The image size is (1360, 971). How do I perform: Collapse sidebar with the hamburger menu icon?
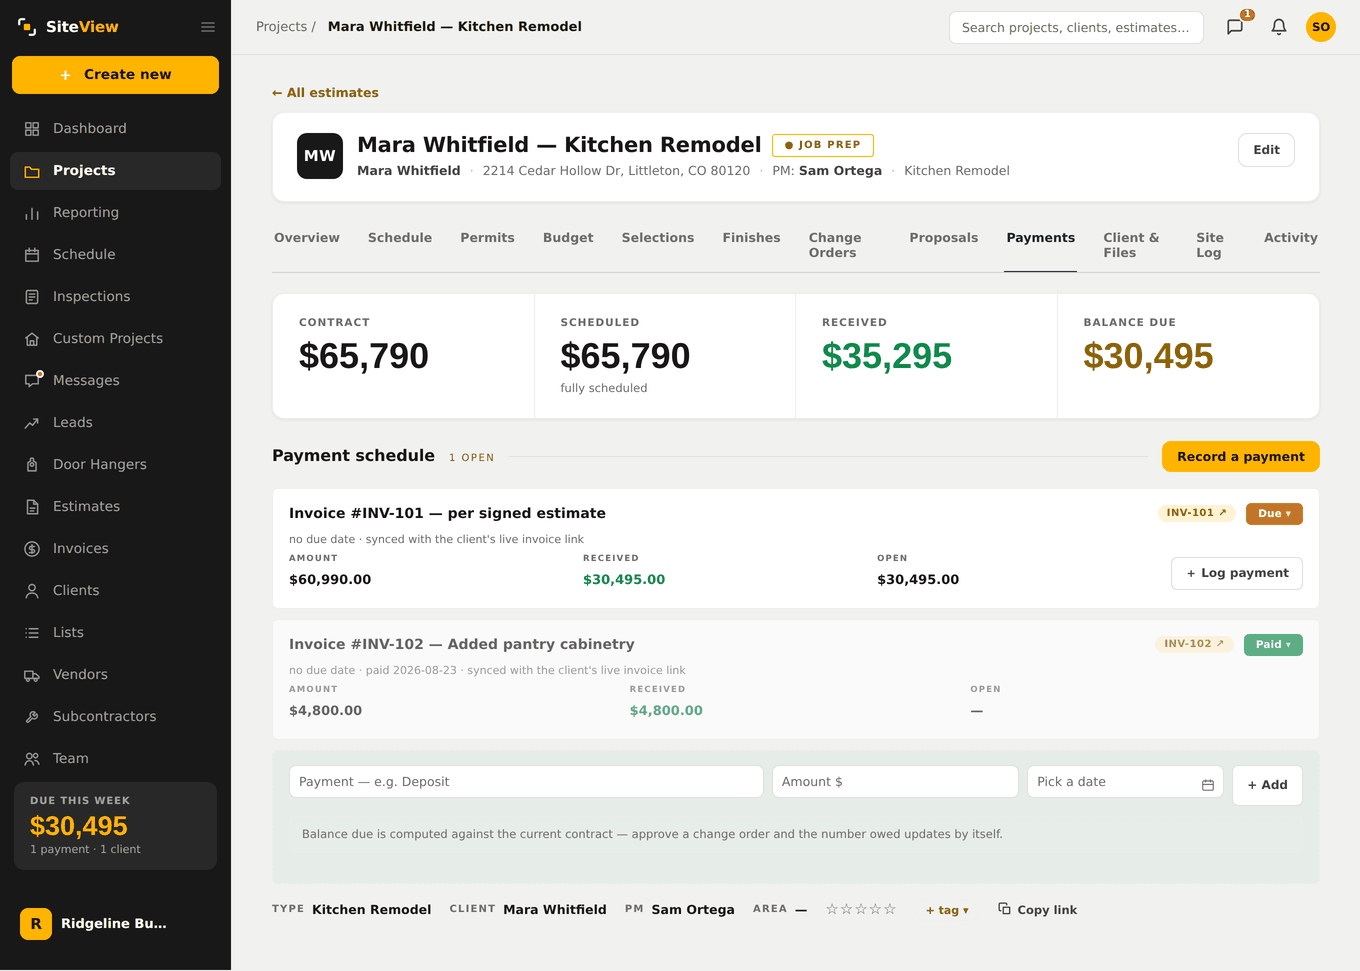(208, 27)
